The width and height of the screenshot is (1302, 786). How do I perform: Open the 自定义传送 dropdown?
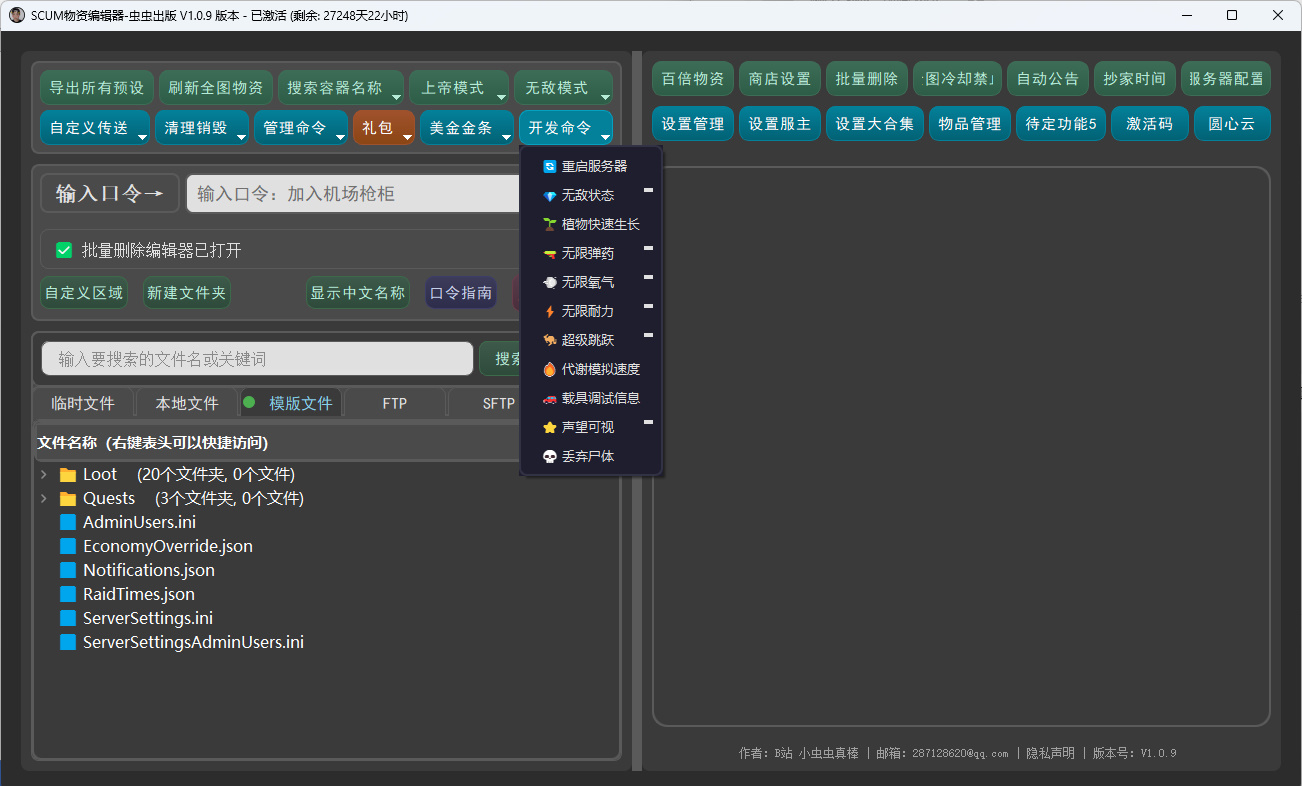click(x=95, y=128)
